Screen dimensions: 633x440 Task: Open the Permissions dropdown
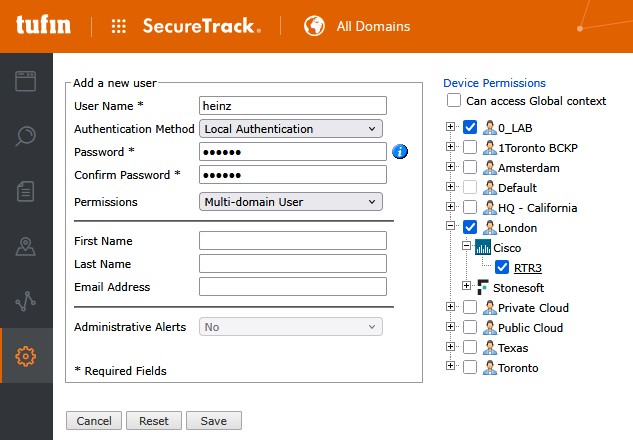pos(291,202)
